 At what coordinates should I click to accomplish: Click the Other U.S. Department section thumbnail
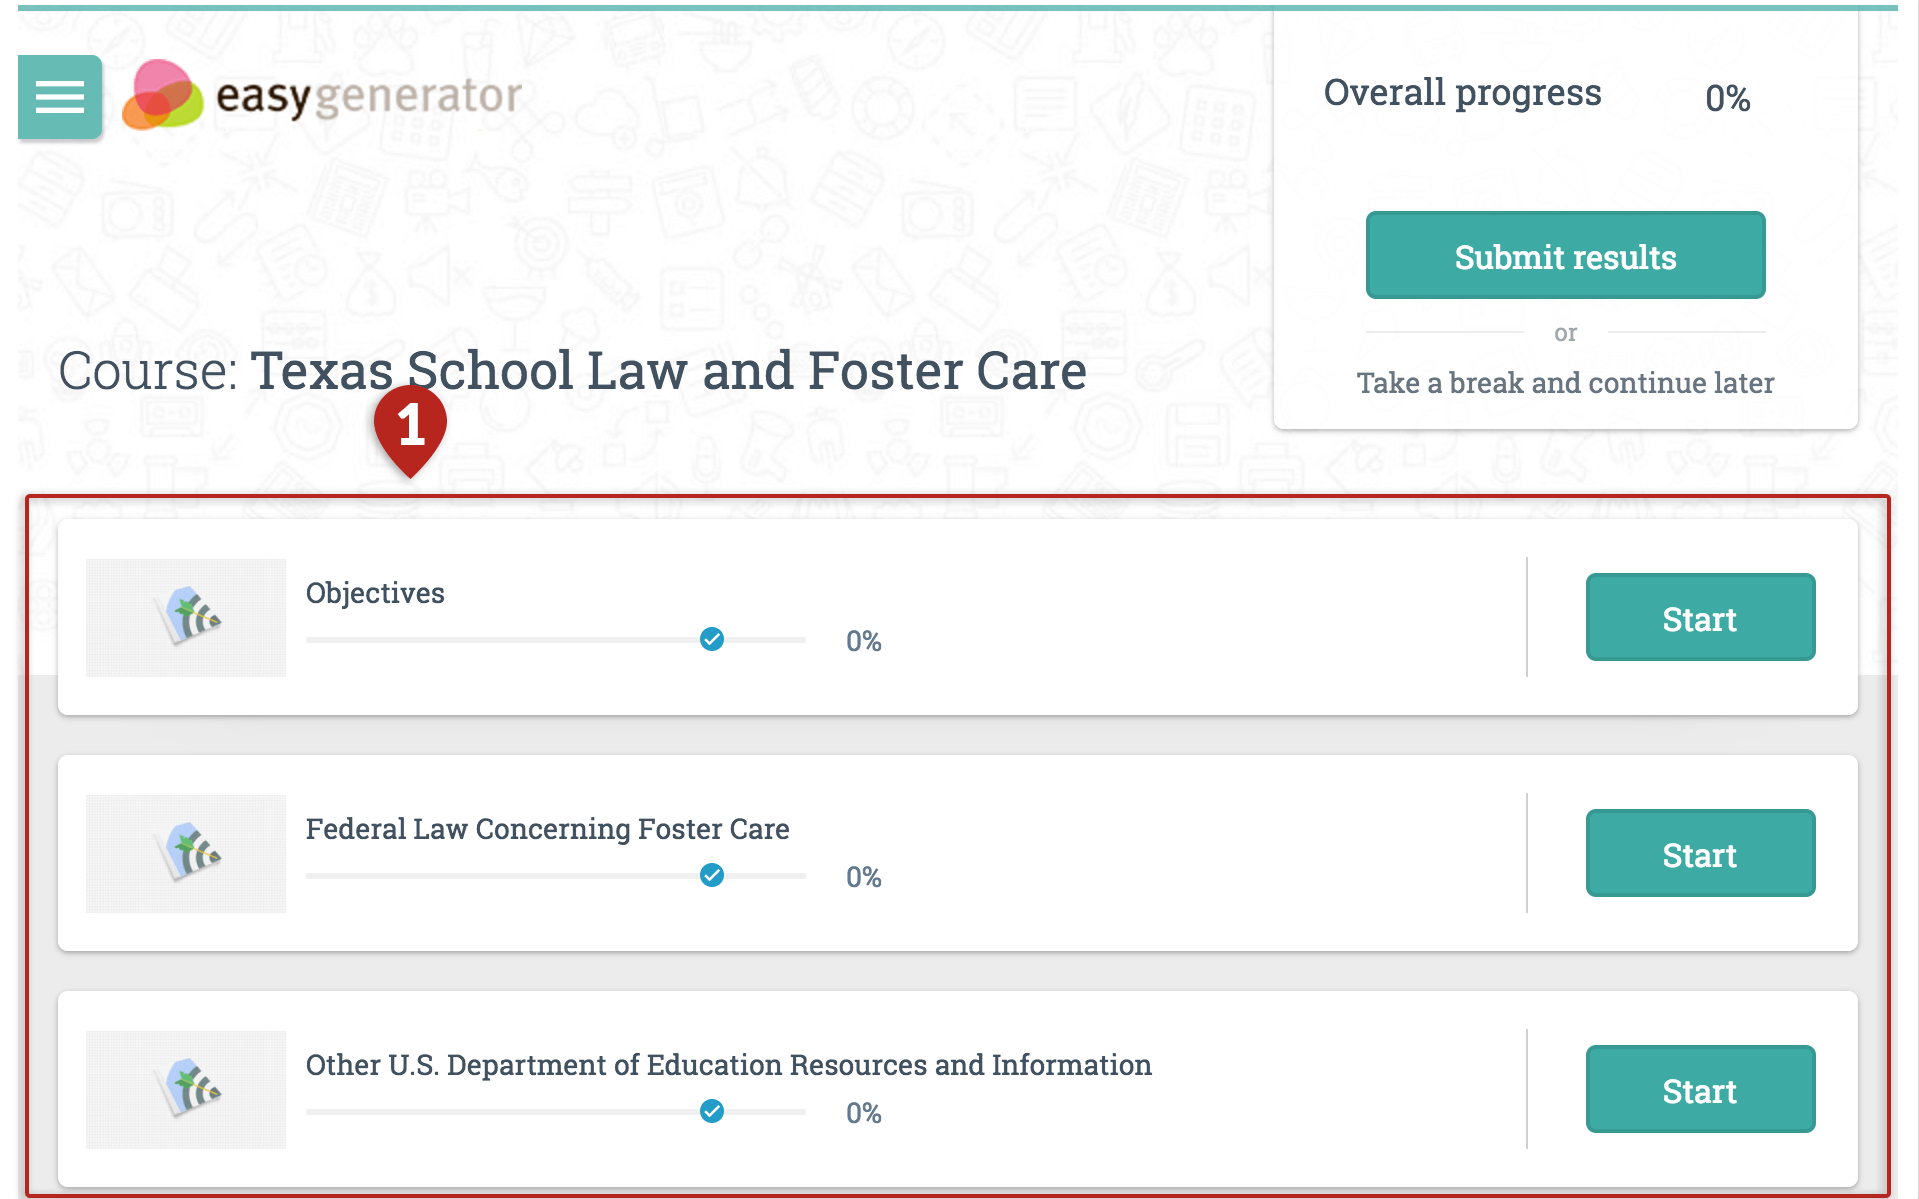point(186,1089)
